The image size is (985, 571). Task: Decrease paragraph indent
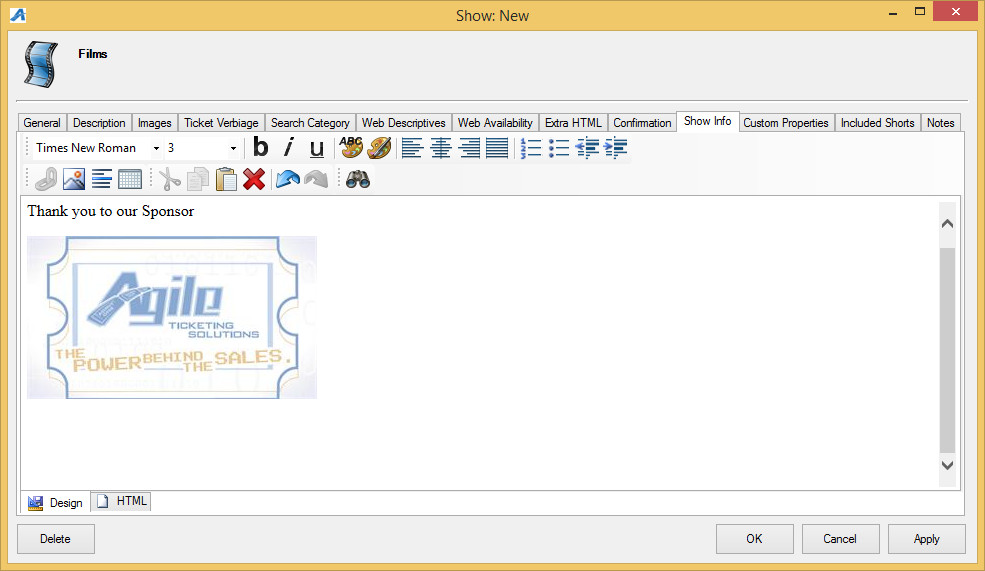coord(587,148)
